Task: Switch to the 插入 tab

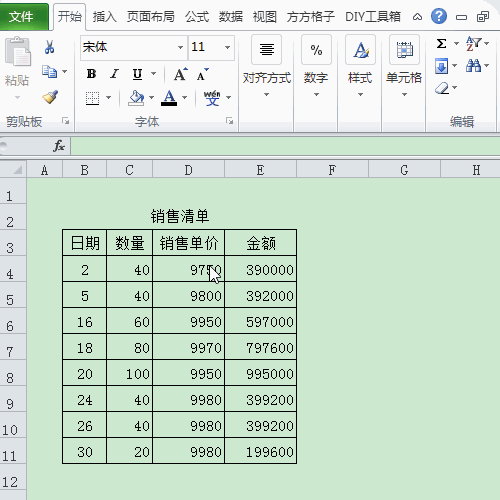Action: click(x=104, y=17)
